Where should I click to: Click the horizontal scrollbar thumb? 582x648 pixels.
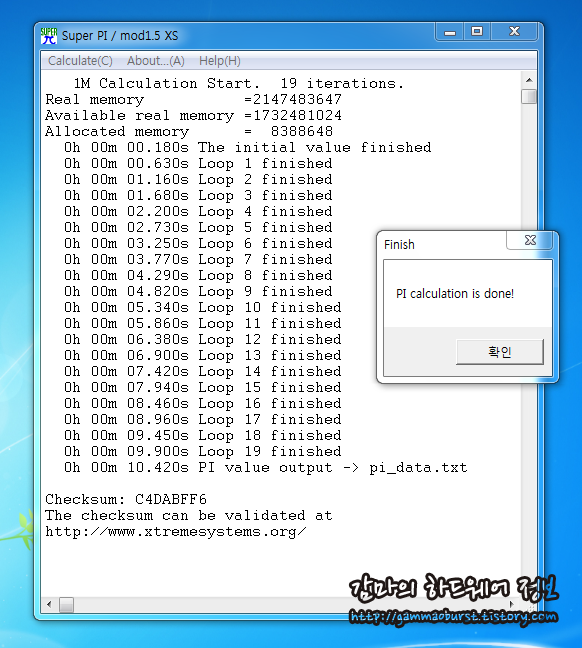[66, 605]
